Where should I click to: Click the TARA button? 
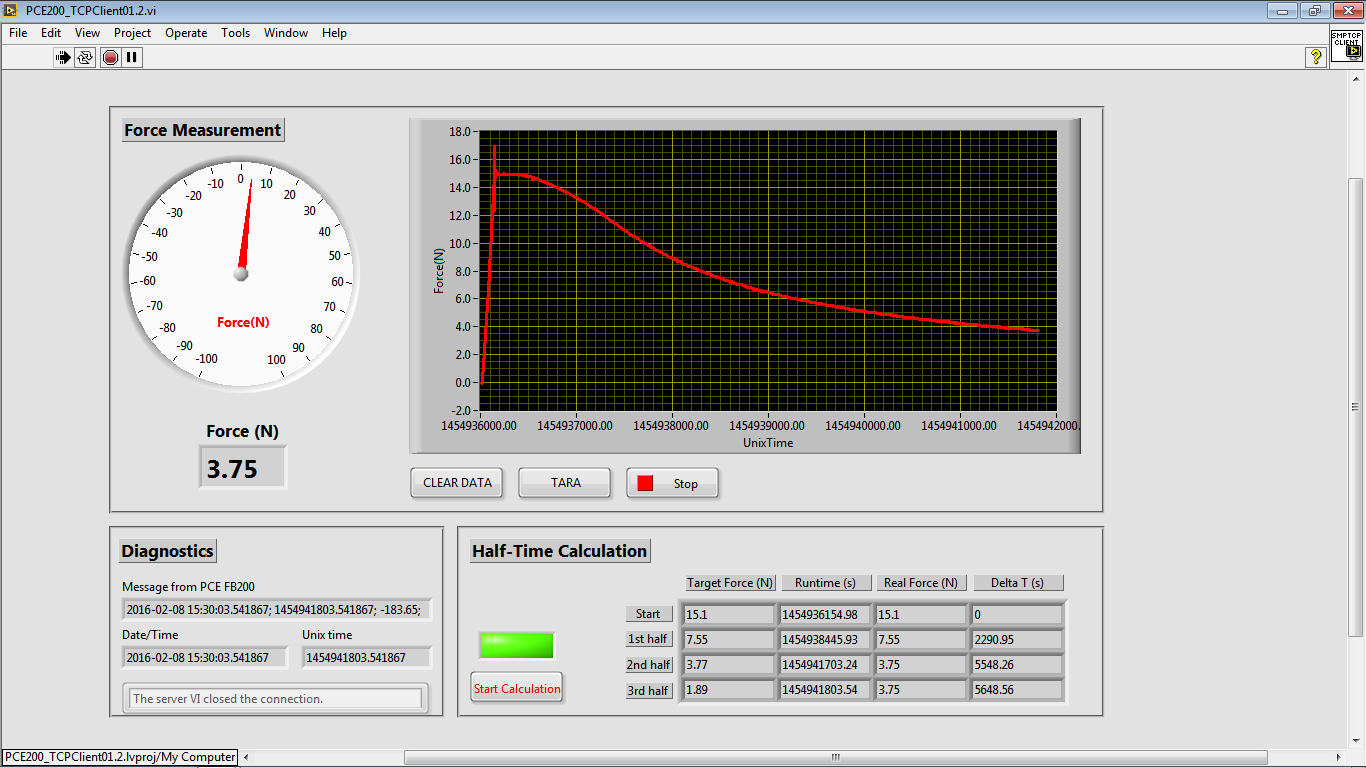coord(565,483)
